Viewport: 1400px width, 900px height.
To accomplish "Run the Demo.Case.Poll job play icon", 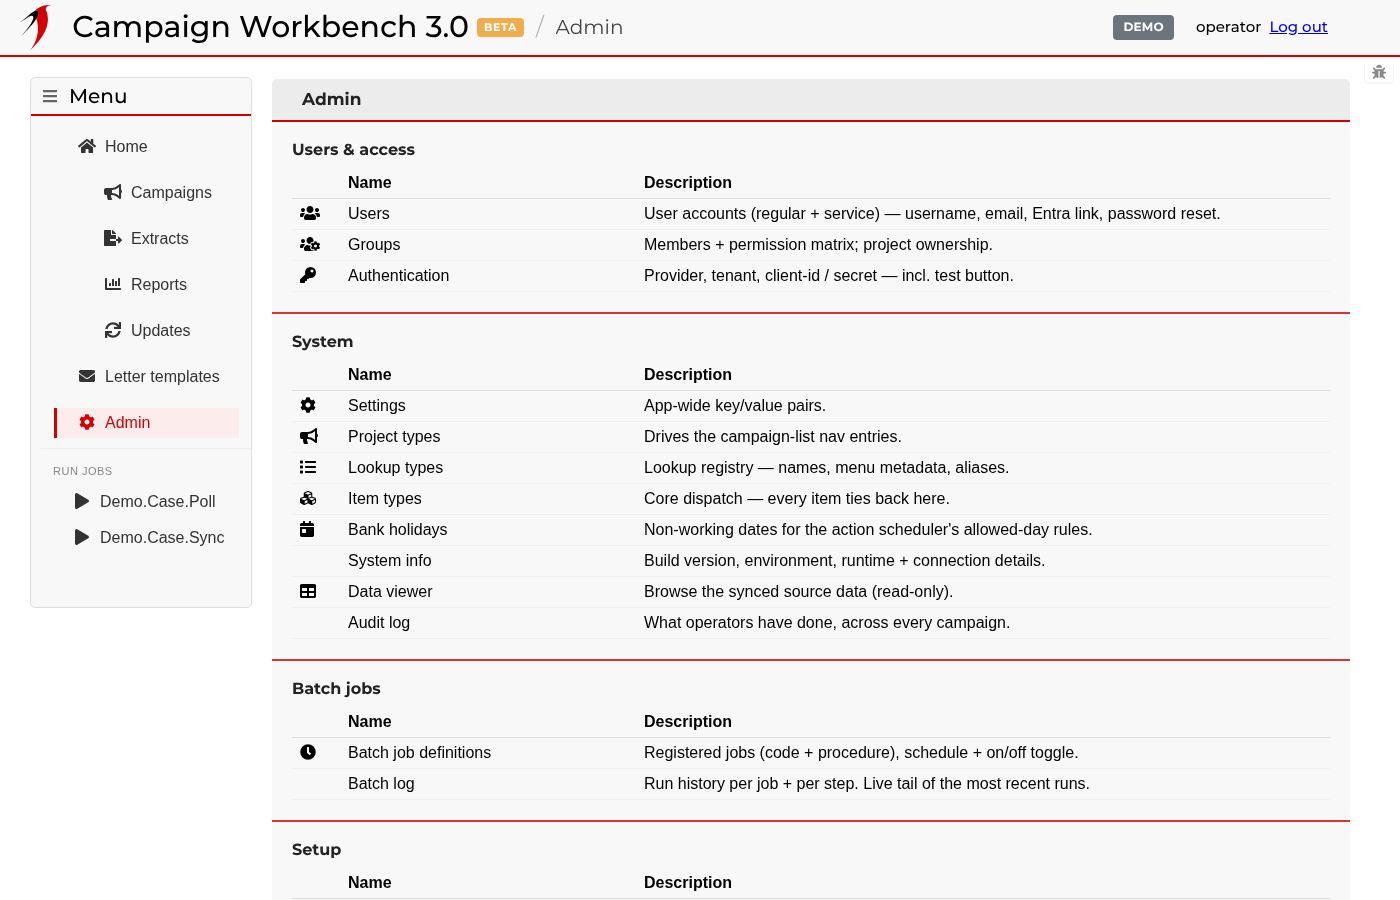I will pos(82,501).
